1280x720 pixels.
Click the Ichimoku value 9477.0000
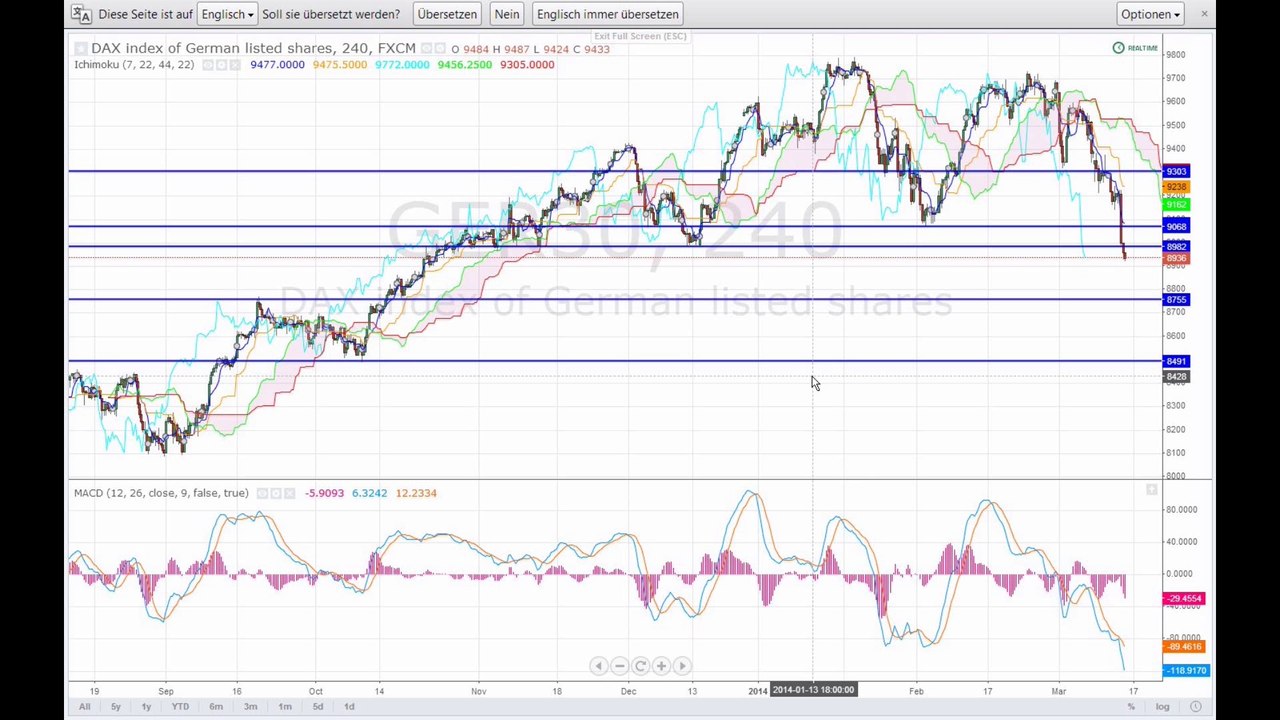(x=277, y=65)
